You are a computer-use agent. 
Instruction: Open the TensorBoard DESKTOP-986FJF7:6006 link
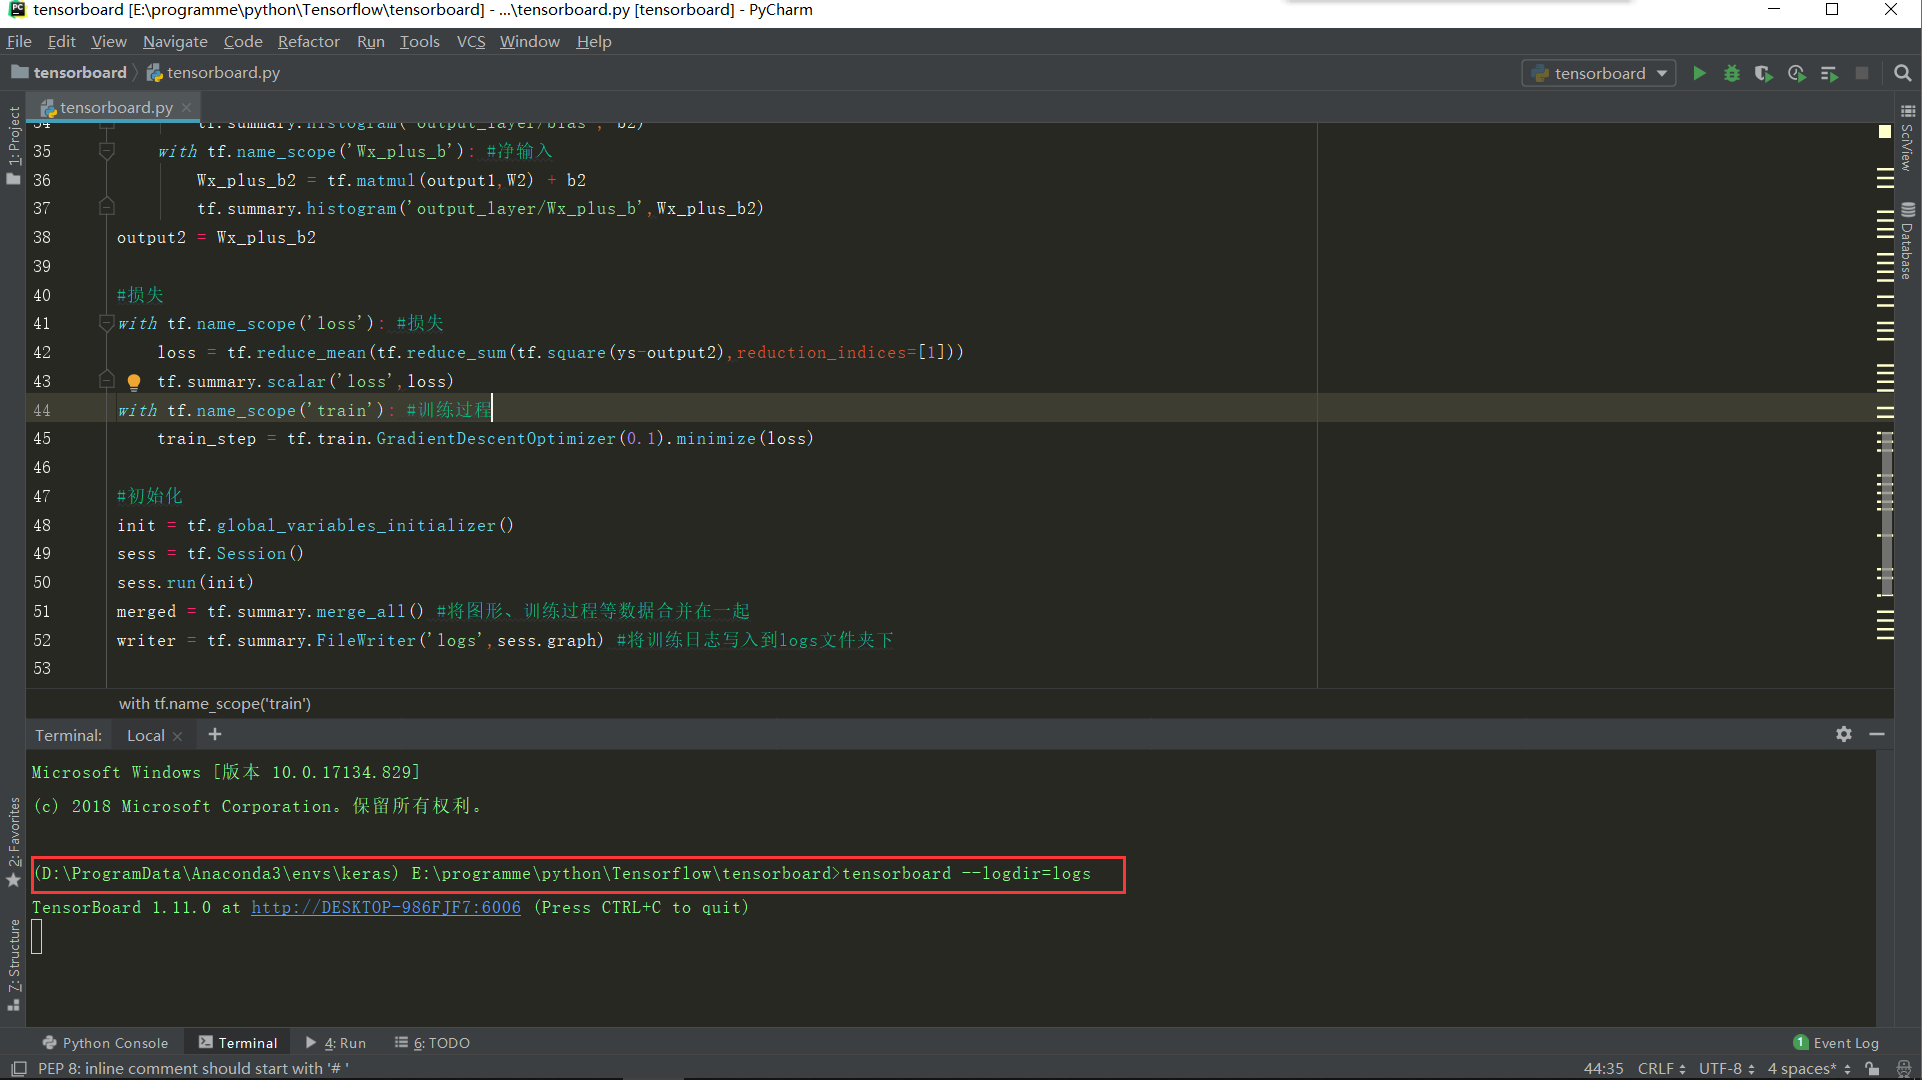(386, 907)
